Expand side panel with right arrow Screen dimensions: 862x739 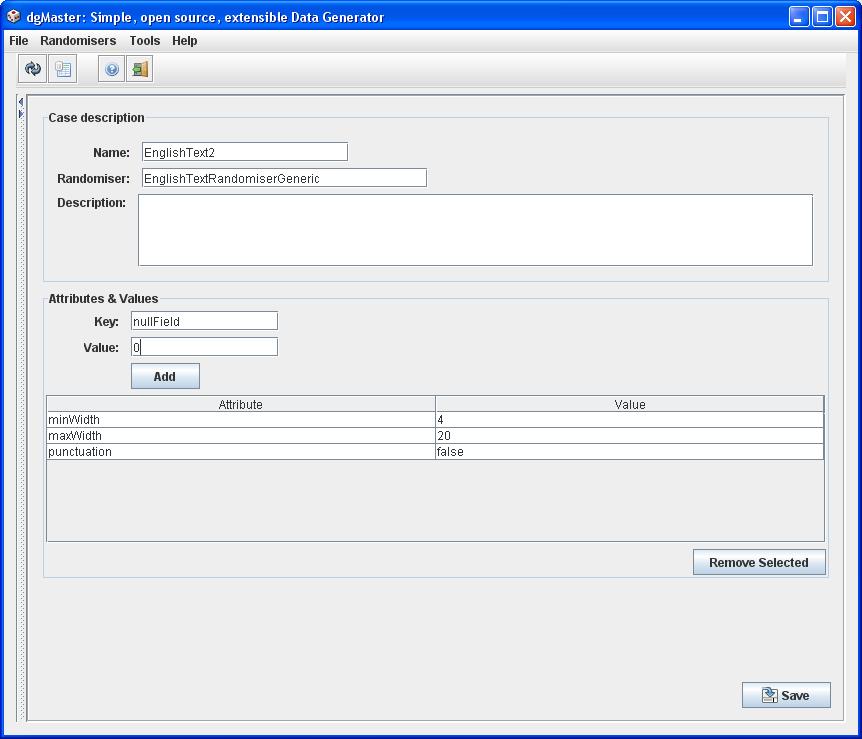[20, 114]
